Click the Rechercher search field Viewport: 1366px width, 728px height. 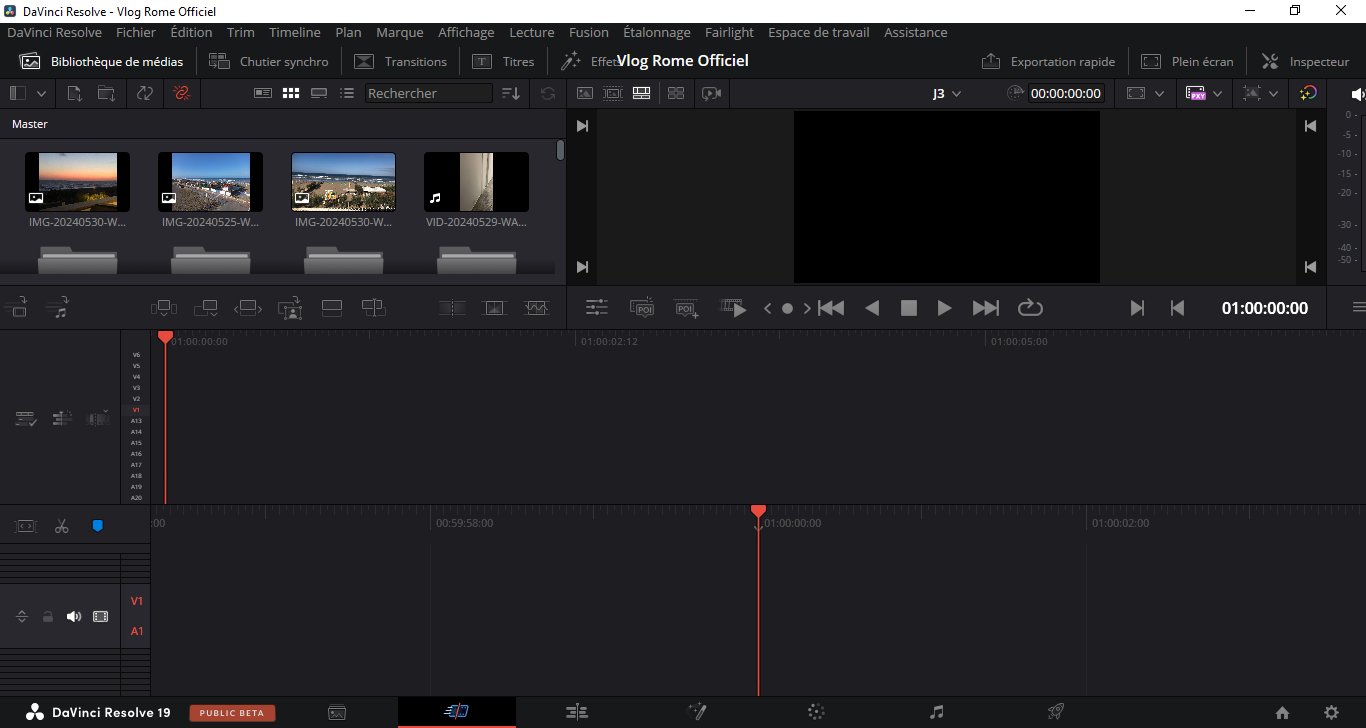coord(428,93)
